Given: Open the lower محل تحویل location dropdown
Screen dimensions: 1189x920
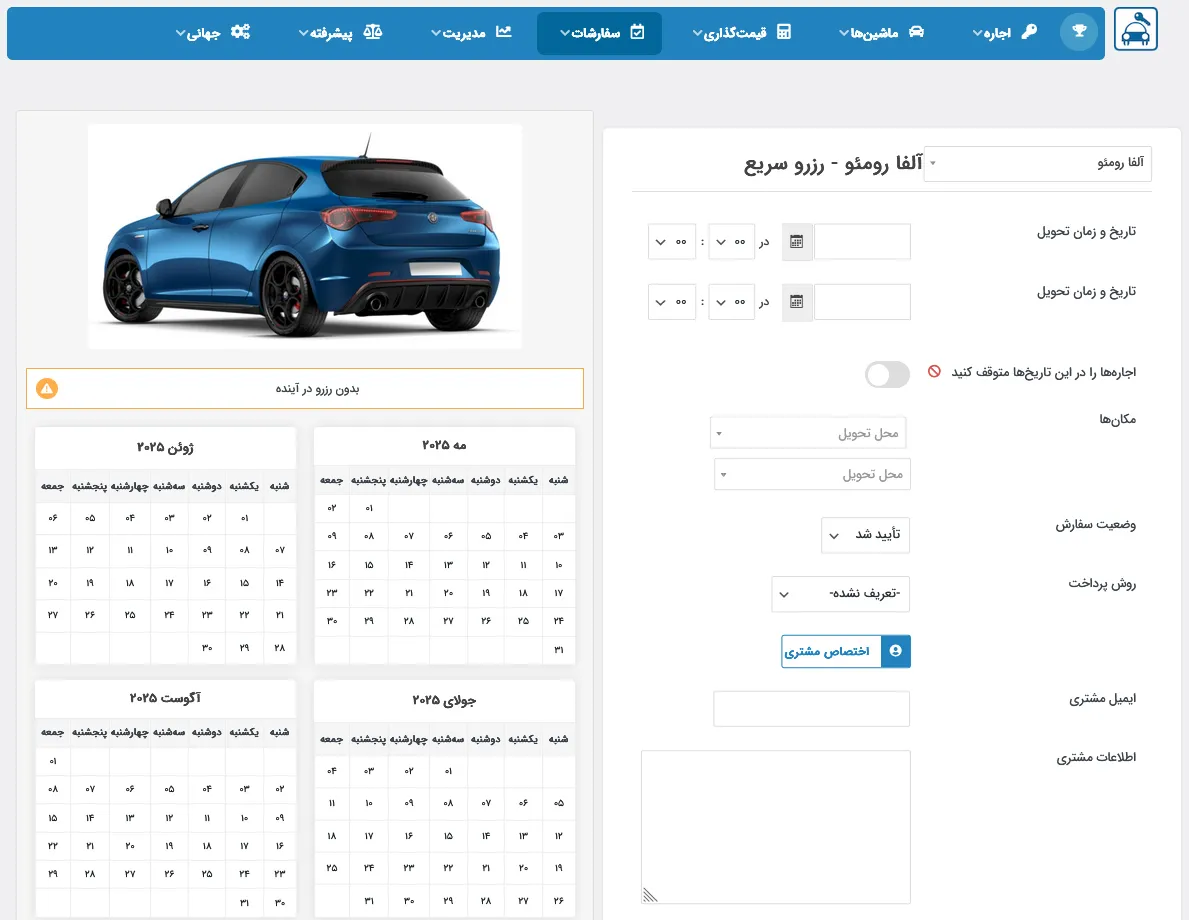Looking at the screenshot, I should pos(812,474).
